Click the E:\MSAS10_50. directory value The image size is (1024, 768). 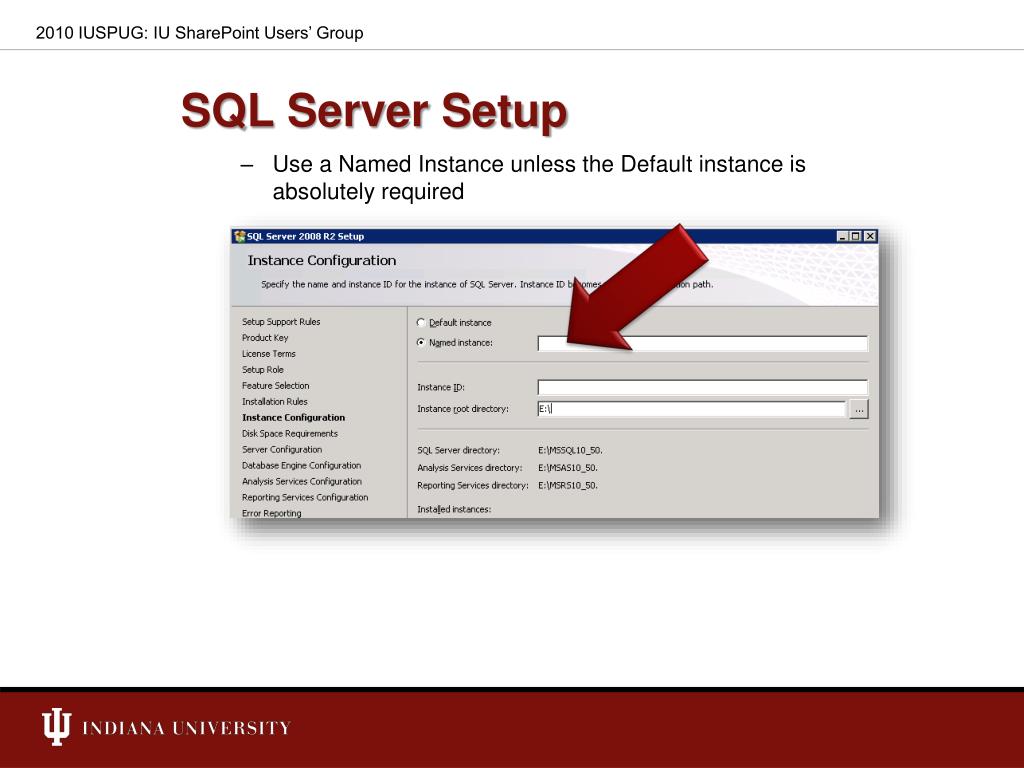[x=568, y=468]
